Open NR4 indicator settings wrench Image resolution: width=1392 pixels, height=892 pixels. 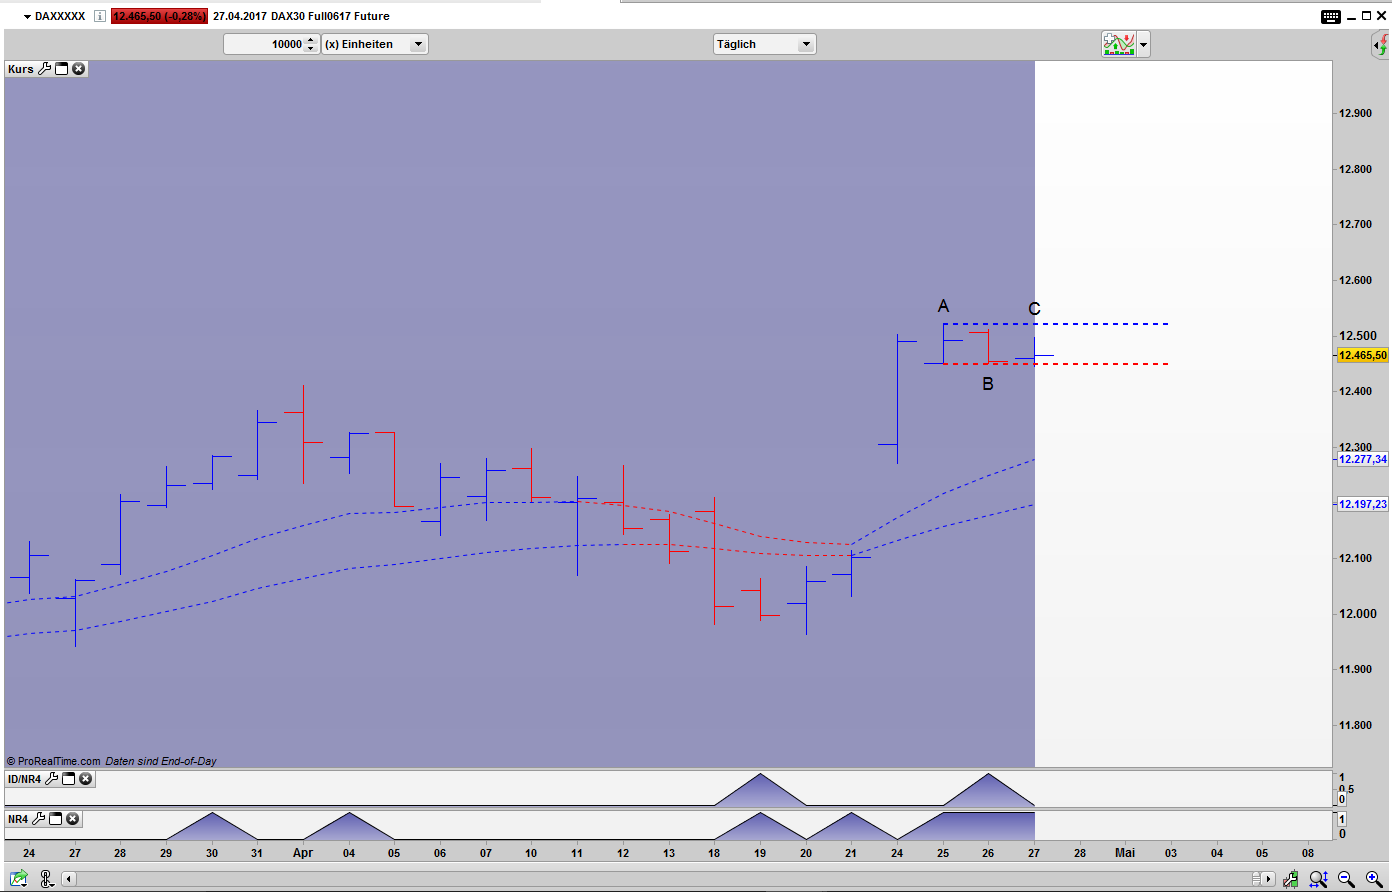click(x=38, y=819)
